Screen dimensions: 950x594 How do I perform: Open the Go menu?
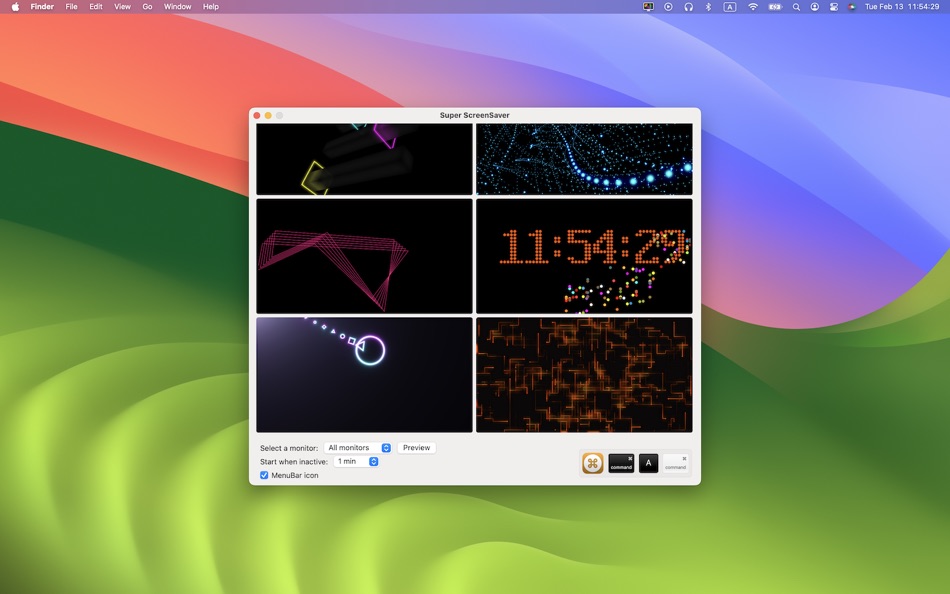point(147,7)
